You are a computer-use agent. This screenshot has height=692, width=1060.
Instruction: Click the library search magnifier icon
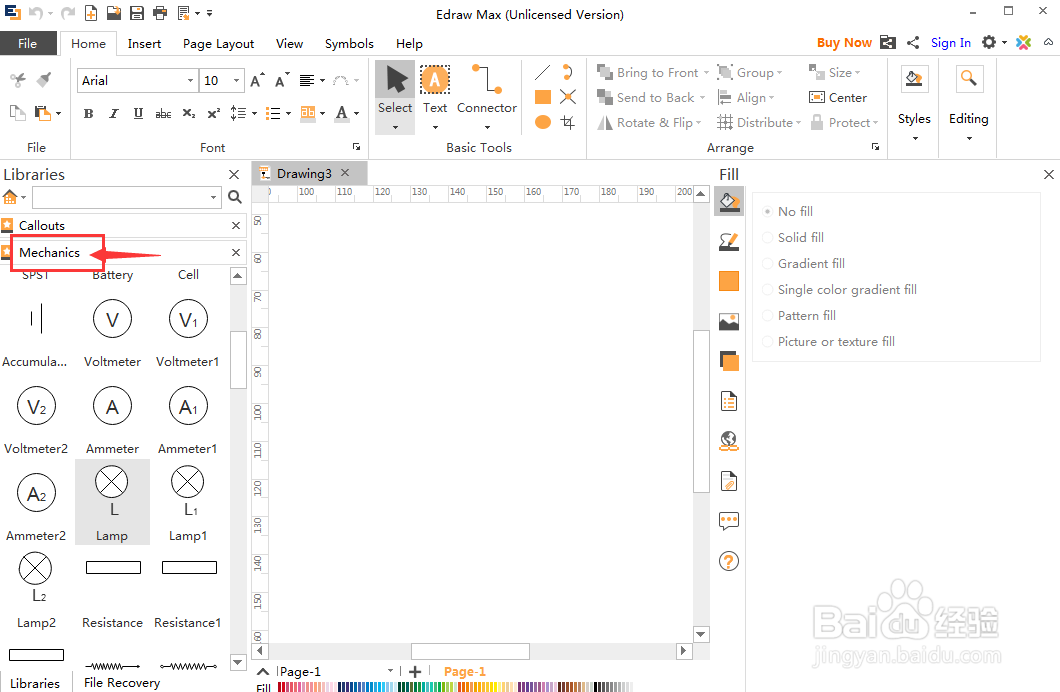tap(235, 197)
